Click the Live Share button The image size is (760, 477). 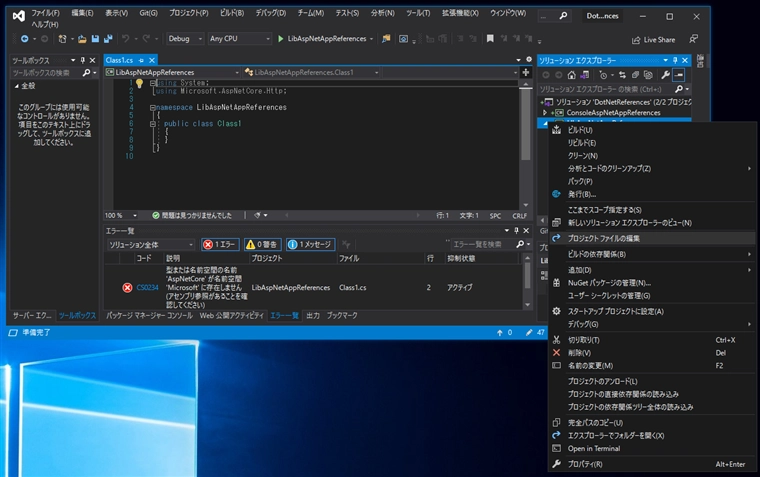653,40
